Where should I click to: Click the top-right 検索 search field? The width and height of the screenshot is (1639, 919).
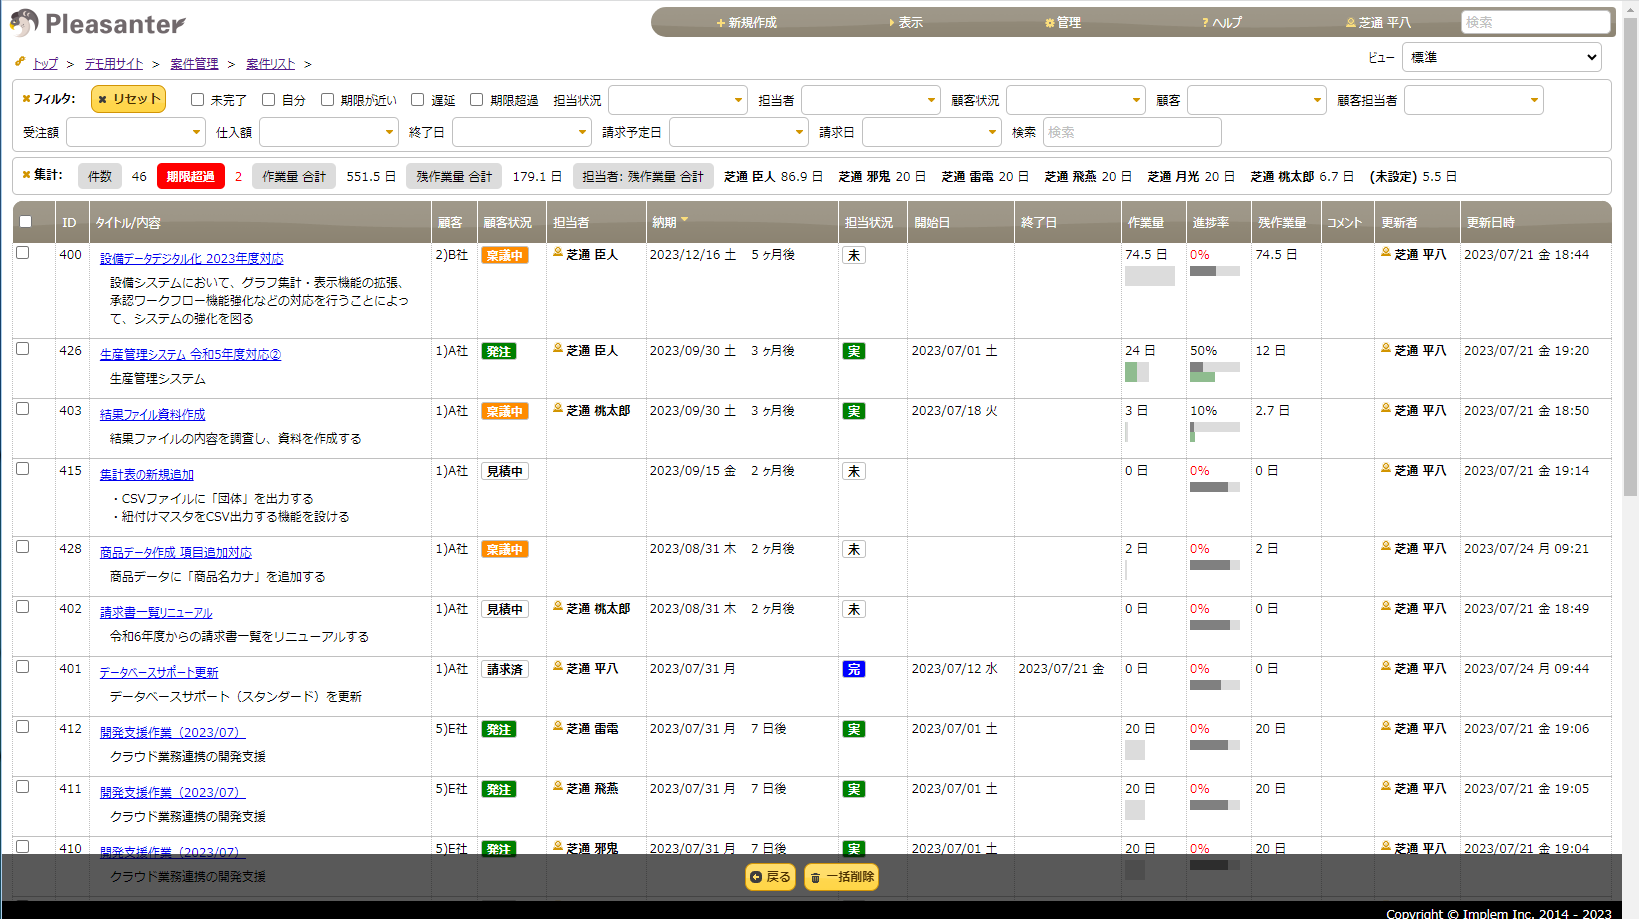click(1534, 22)
